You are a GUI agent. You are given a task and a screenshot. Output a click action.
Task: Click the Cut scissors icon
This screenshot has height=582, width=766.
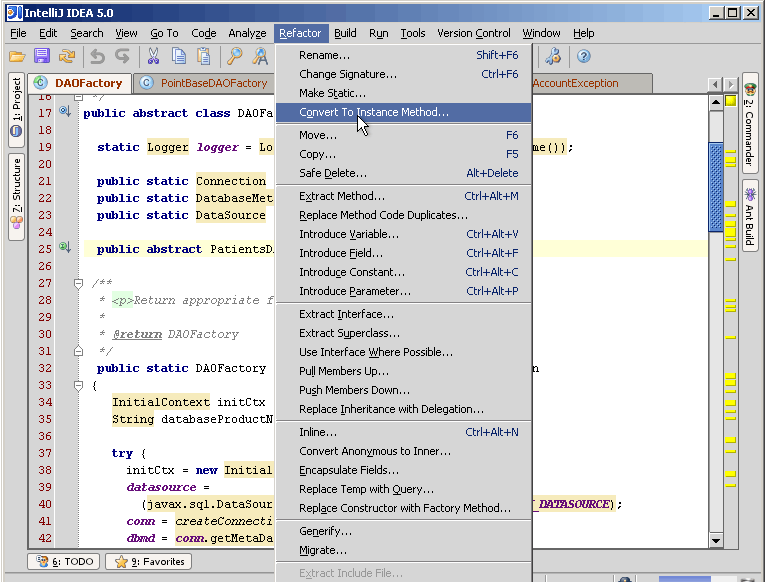(153, 57)
